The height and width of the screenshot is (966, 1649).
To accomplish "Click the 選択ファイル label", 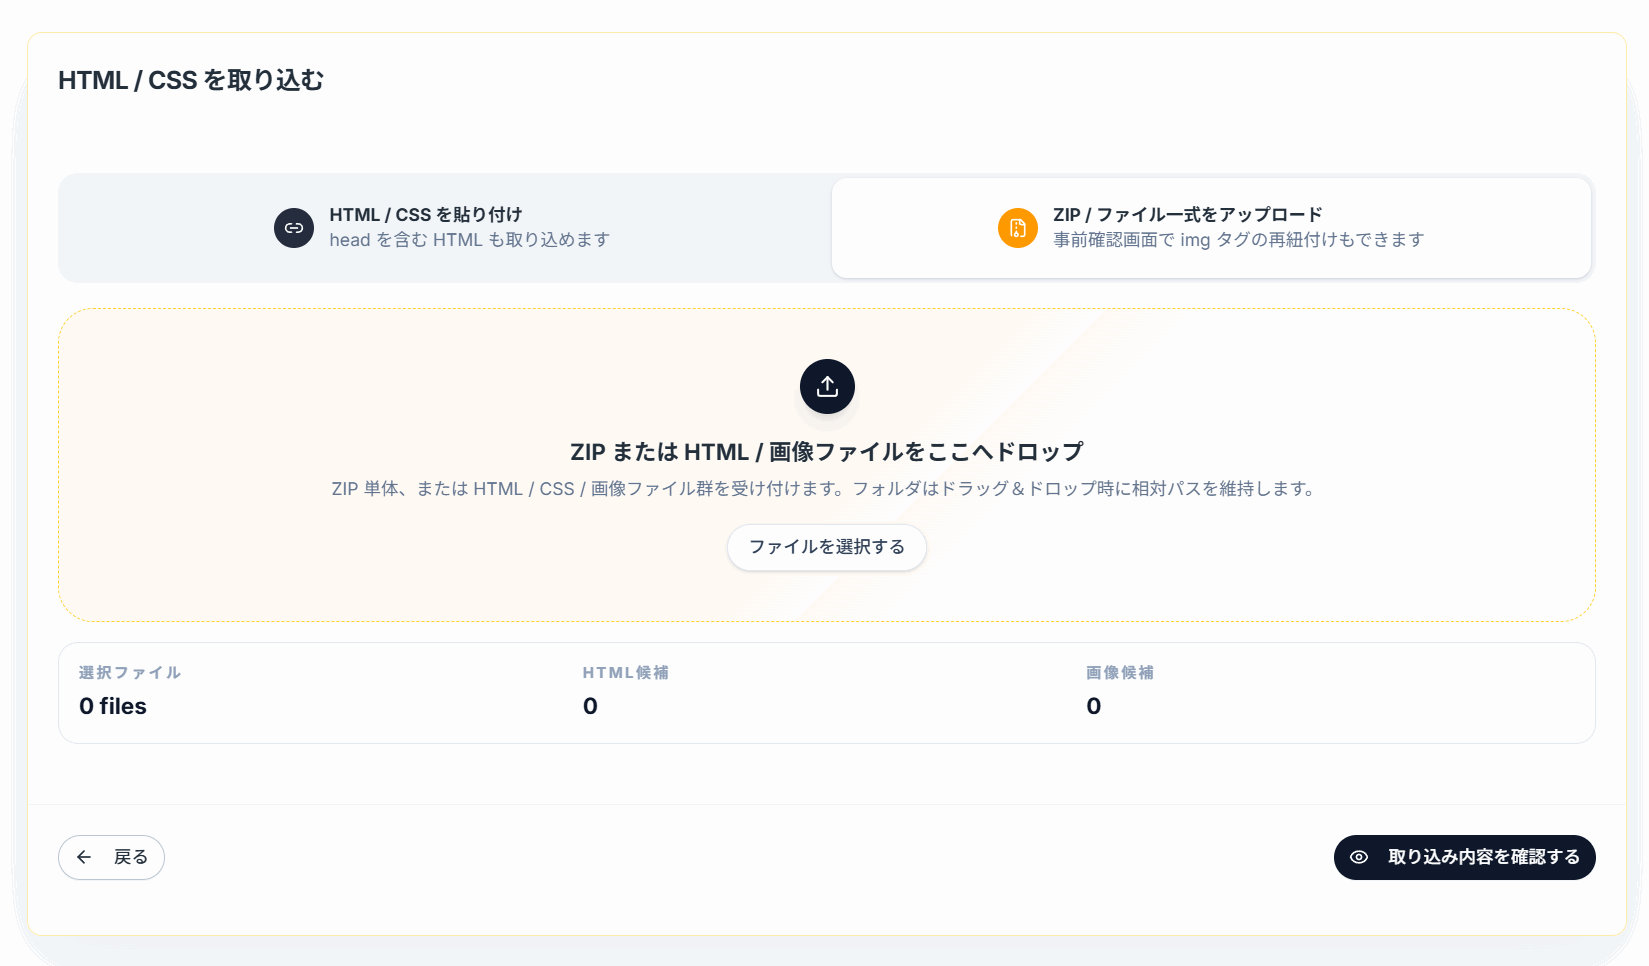I will pyautogui.click(x=130, y=673).
